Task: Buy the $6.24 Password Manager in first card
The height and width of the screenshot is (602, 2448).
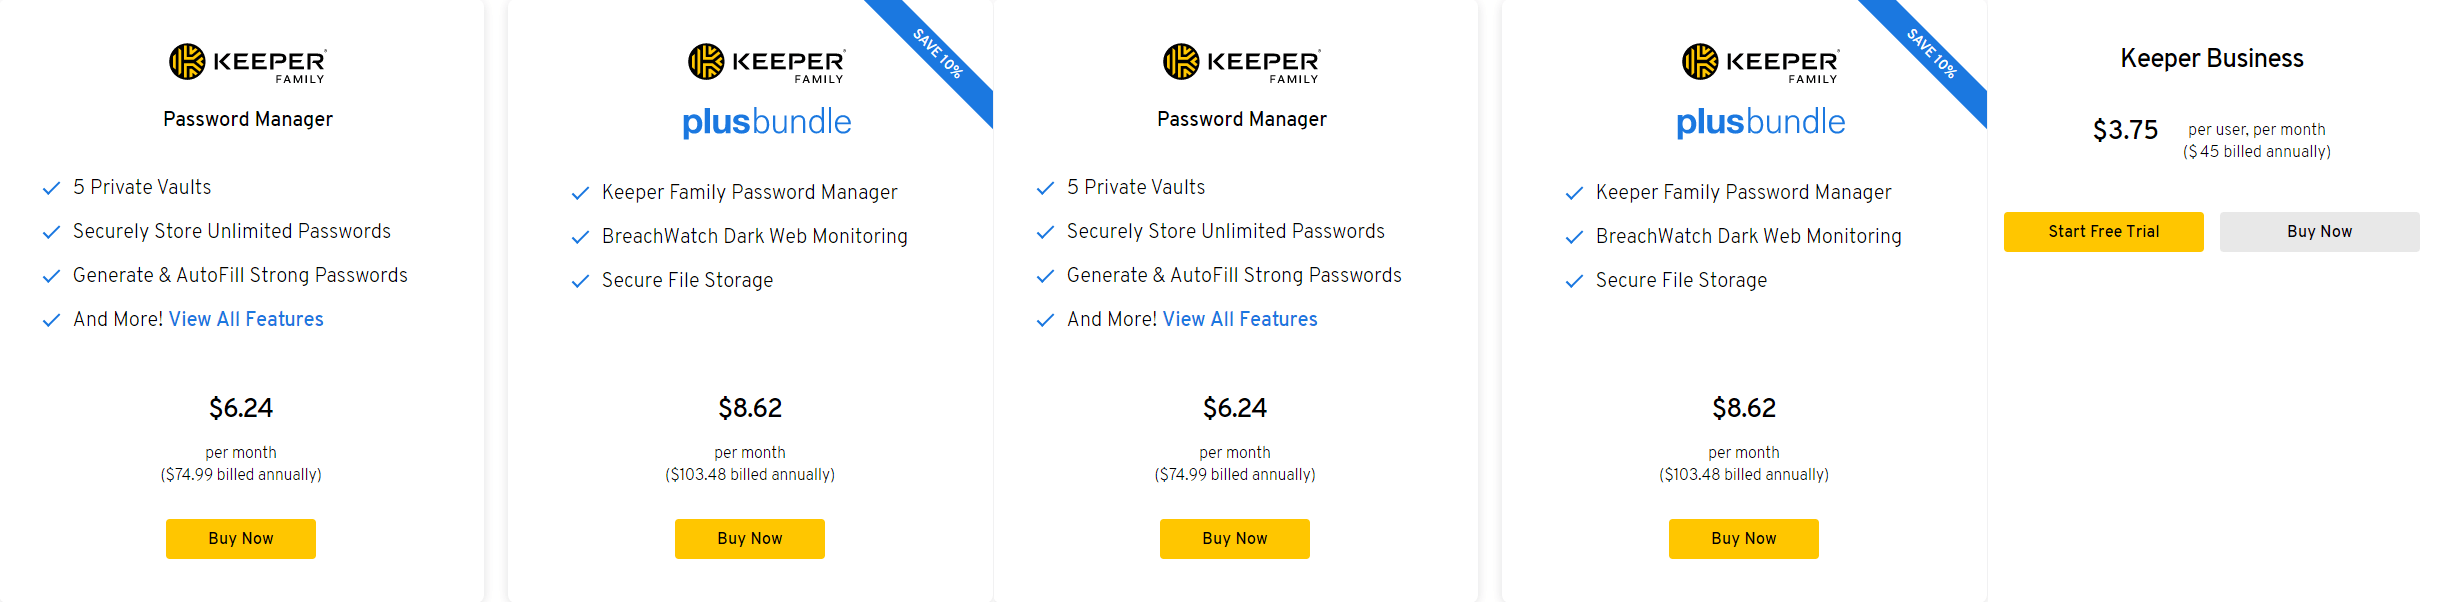Action: point(241,539)
